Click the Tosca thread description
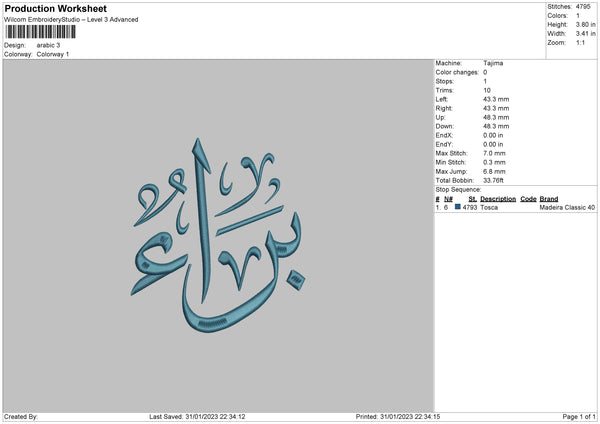 coord(489,207)
